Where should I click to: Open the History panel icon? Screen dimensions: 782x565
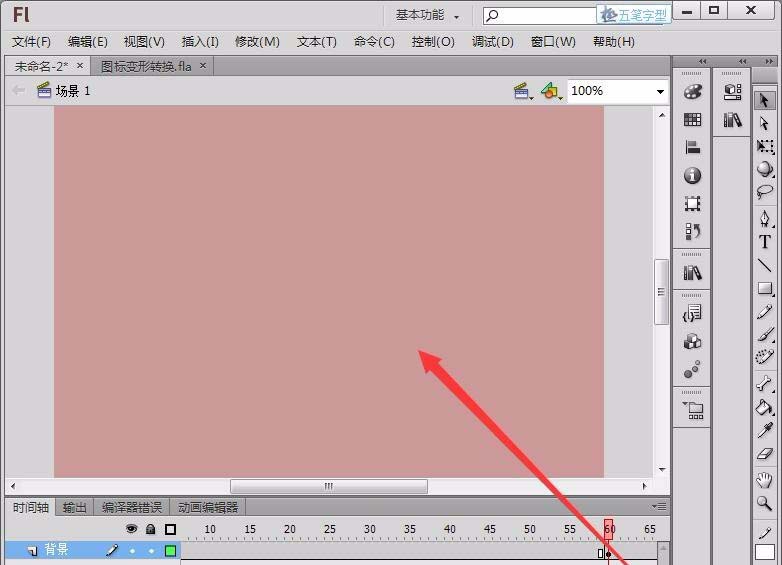(x=692, y=231)
